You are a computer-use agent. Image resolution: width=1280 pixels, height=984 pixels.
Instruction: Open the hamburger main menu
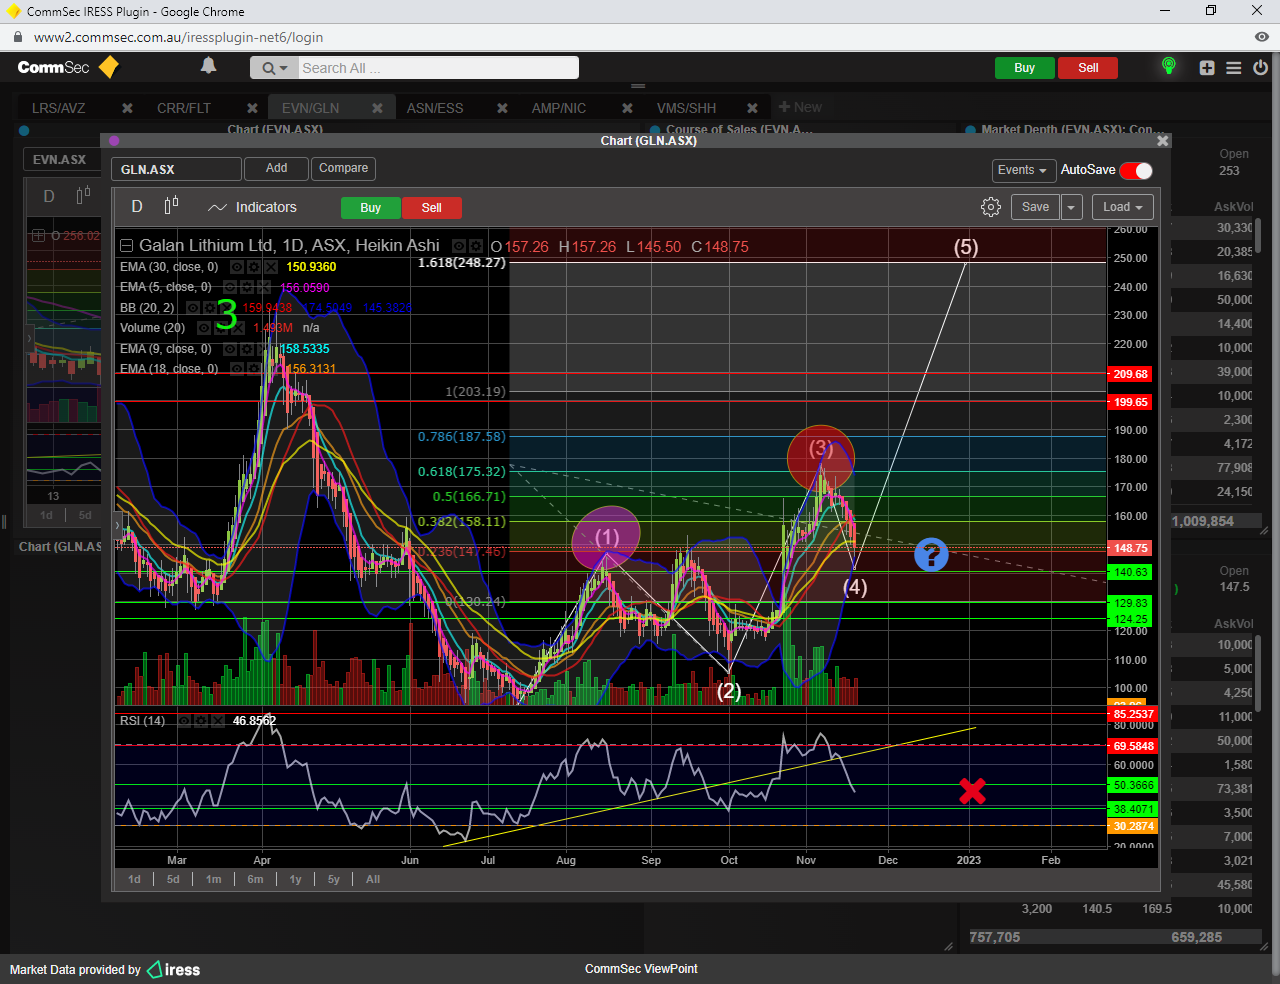(x=1234, y=68)
